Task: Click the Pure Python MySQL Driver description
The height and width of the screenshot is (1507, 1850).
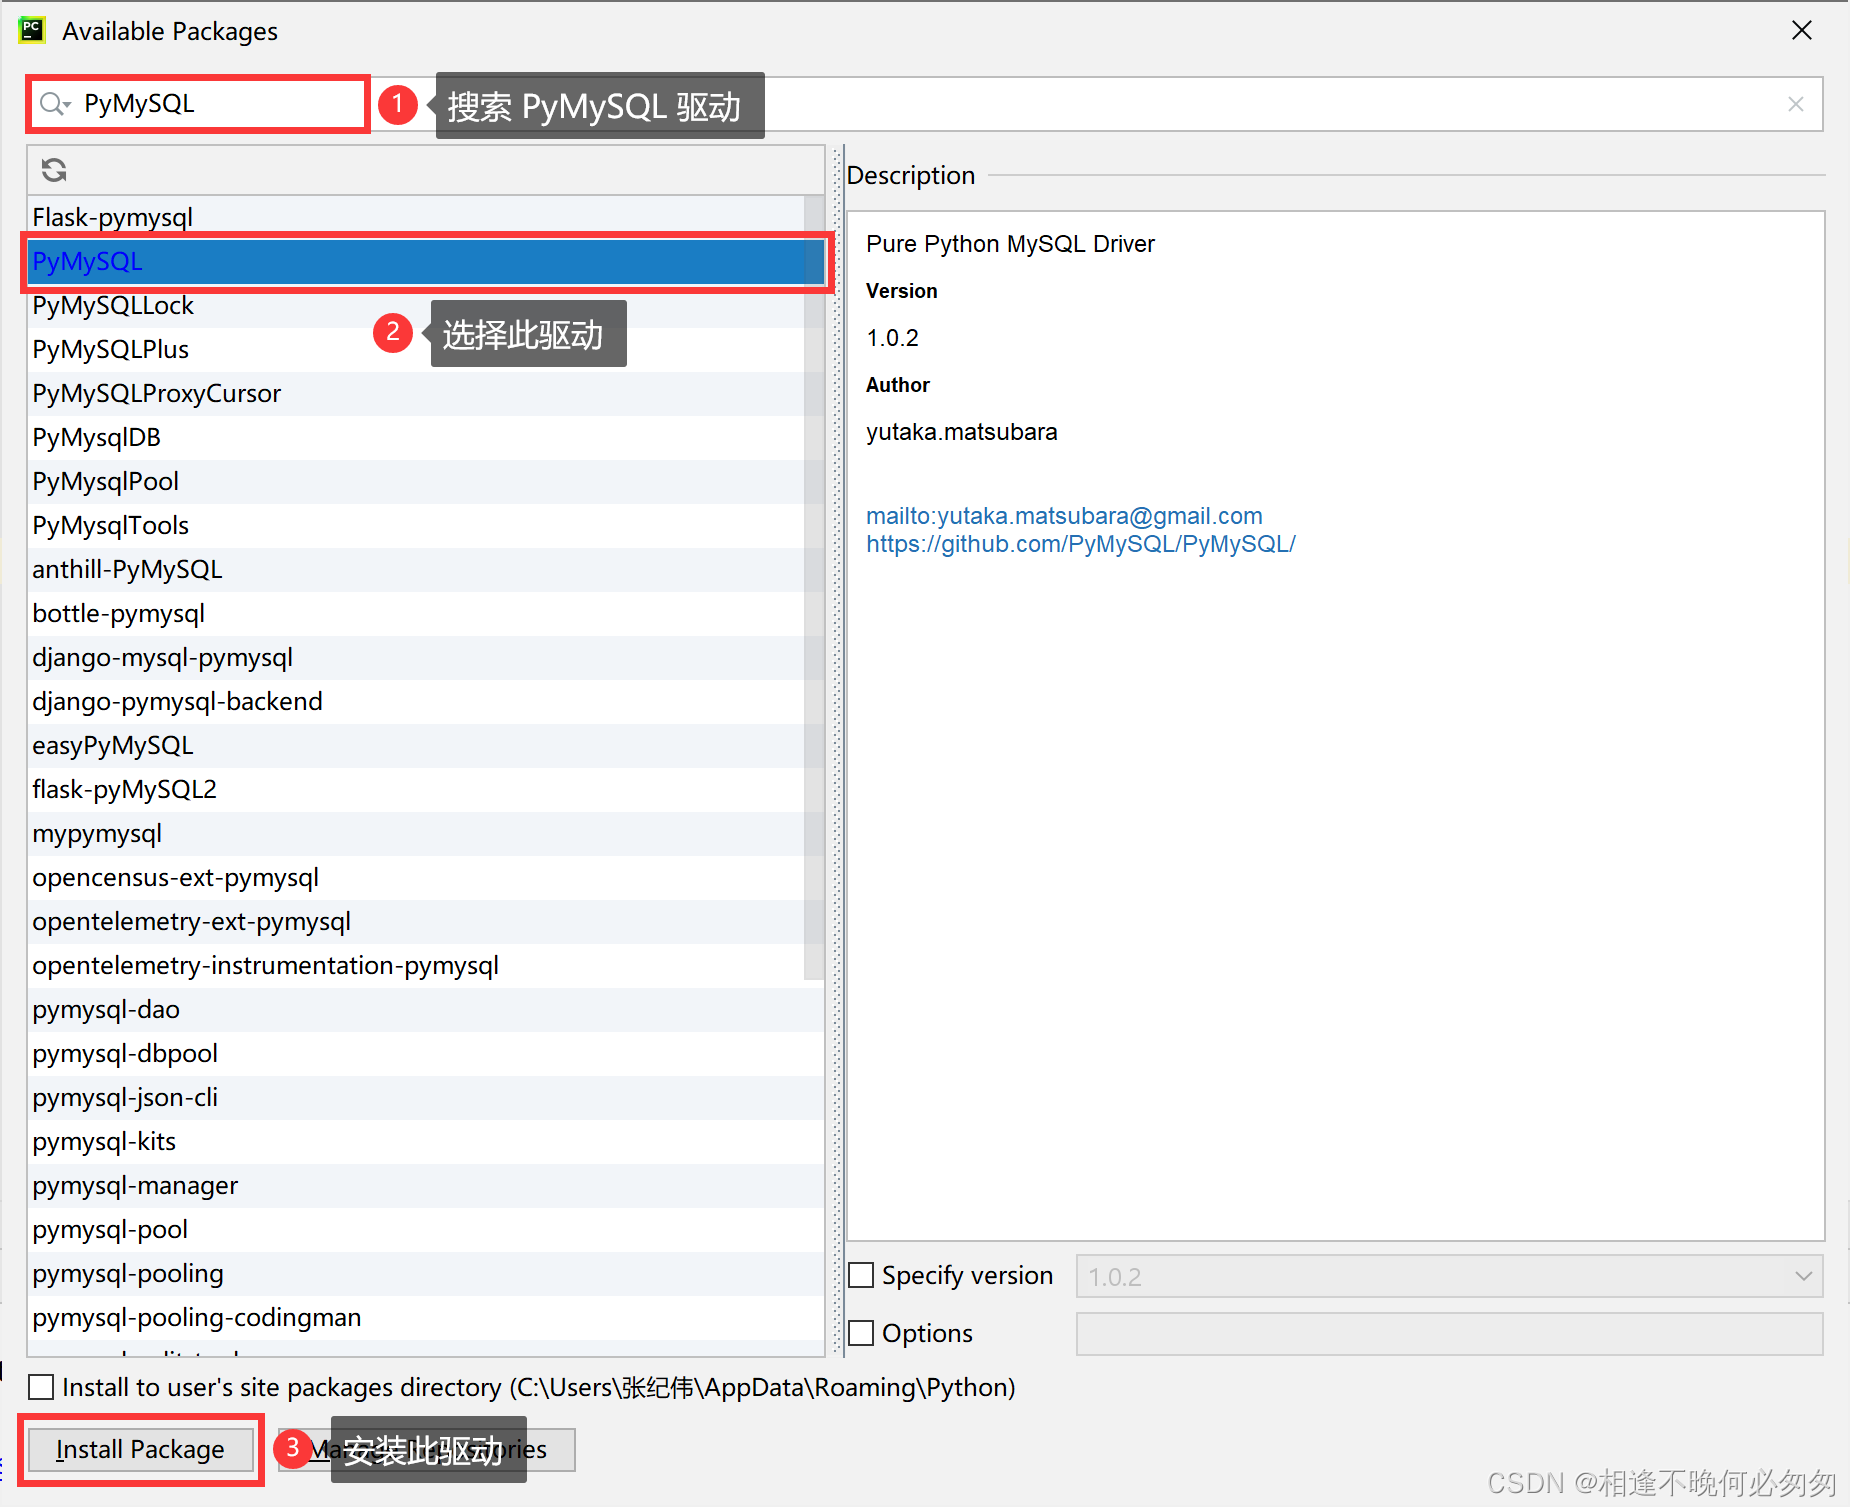Action: click(1010, 244)
